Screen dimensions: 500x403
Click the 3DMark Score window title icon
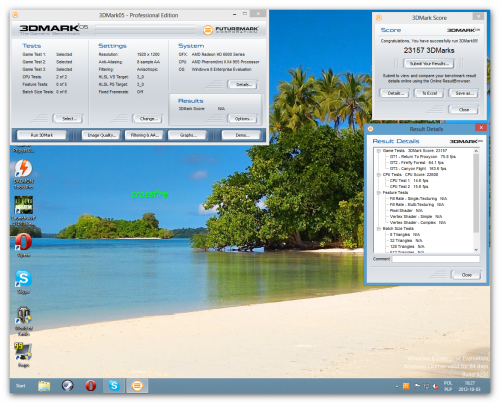coord(379,18)
